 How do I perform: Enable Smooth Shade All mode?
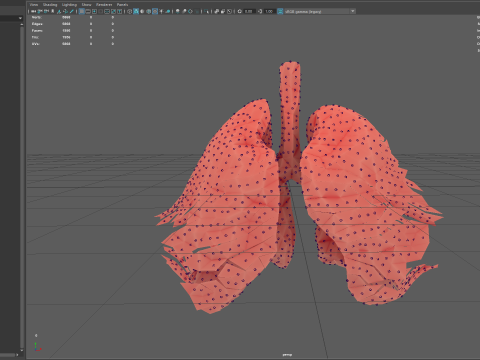tap(136, 11)
